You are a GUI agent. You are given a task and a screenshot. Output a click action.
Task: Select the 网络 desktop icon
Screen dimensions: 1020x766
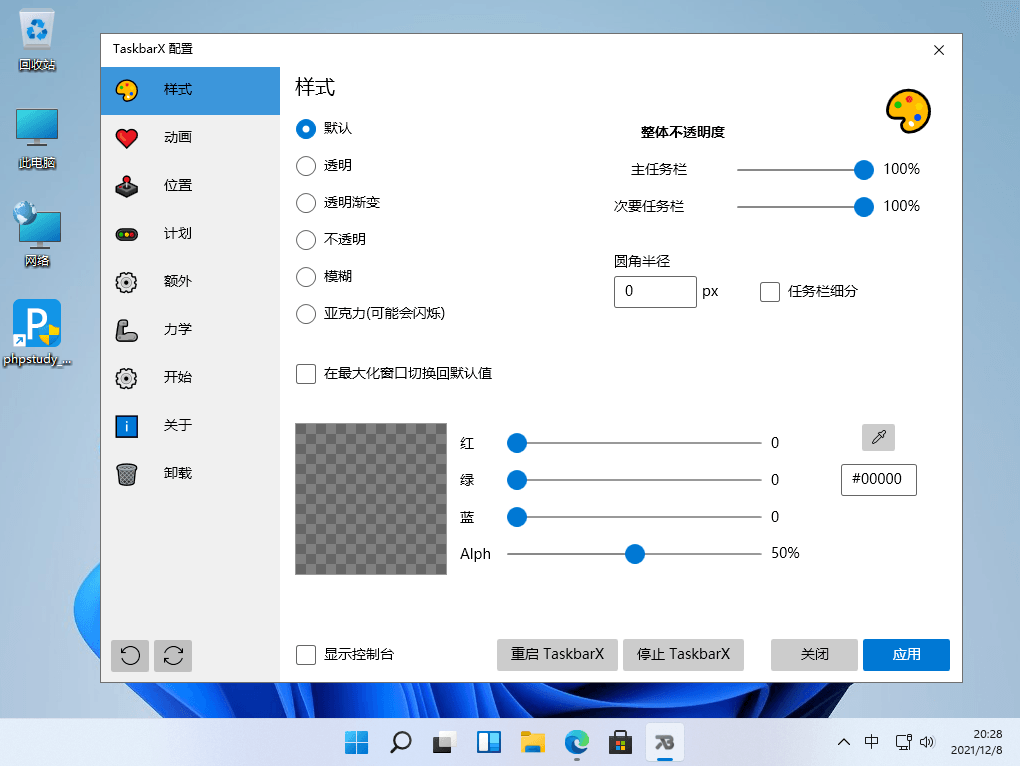click(37, 235)
